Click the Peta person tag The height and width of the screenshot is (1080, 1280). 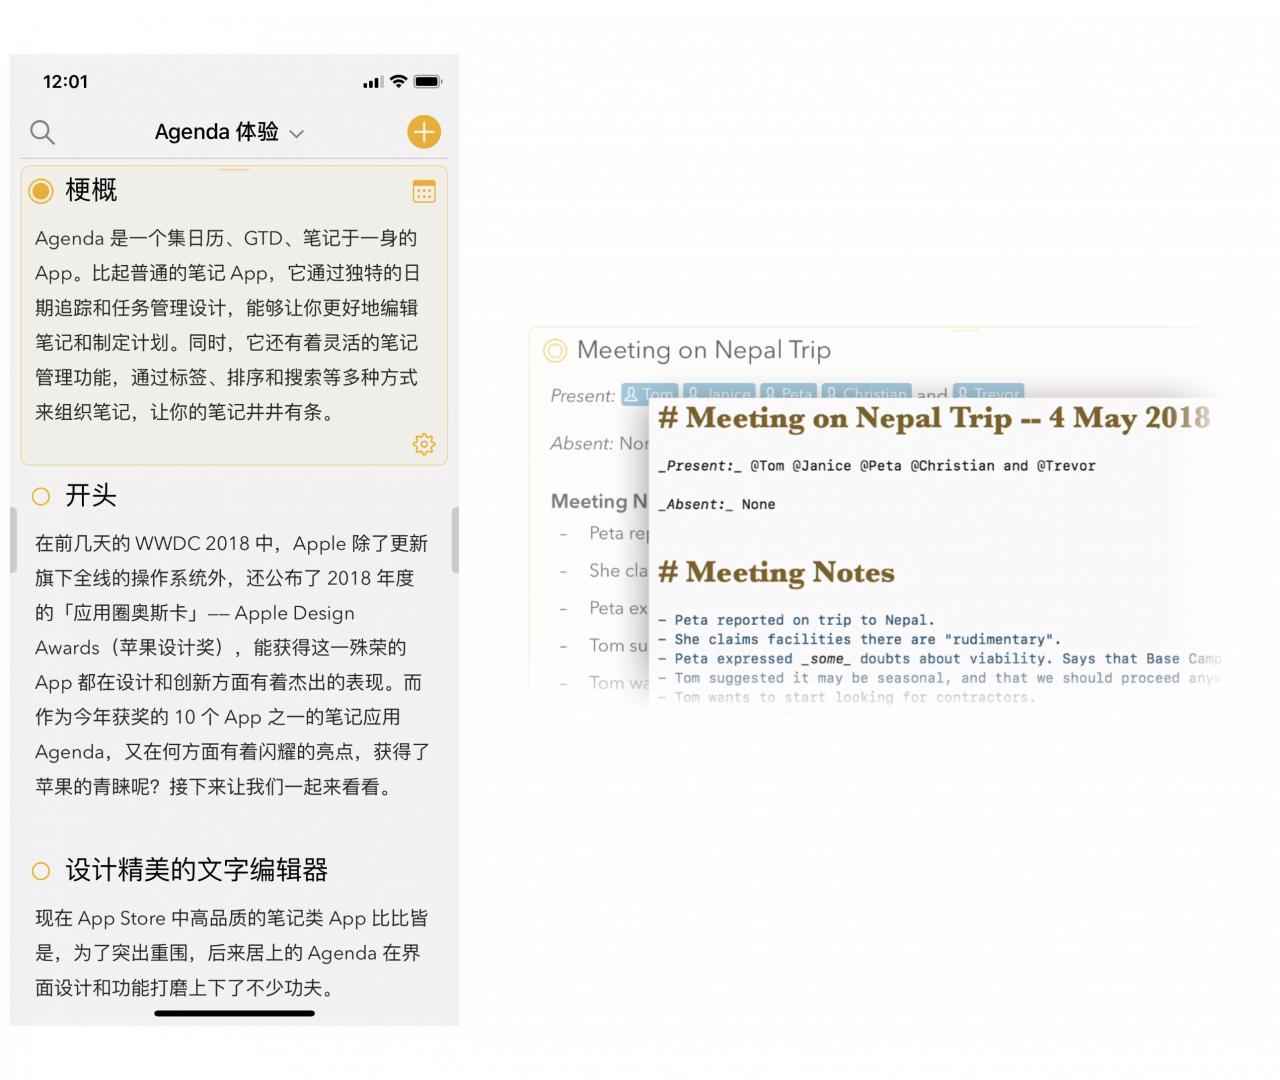tap(788, 393)
